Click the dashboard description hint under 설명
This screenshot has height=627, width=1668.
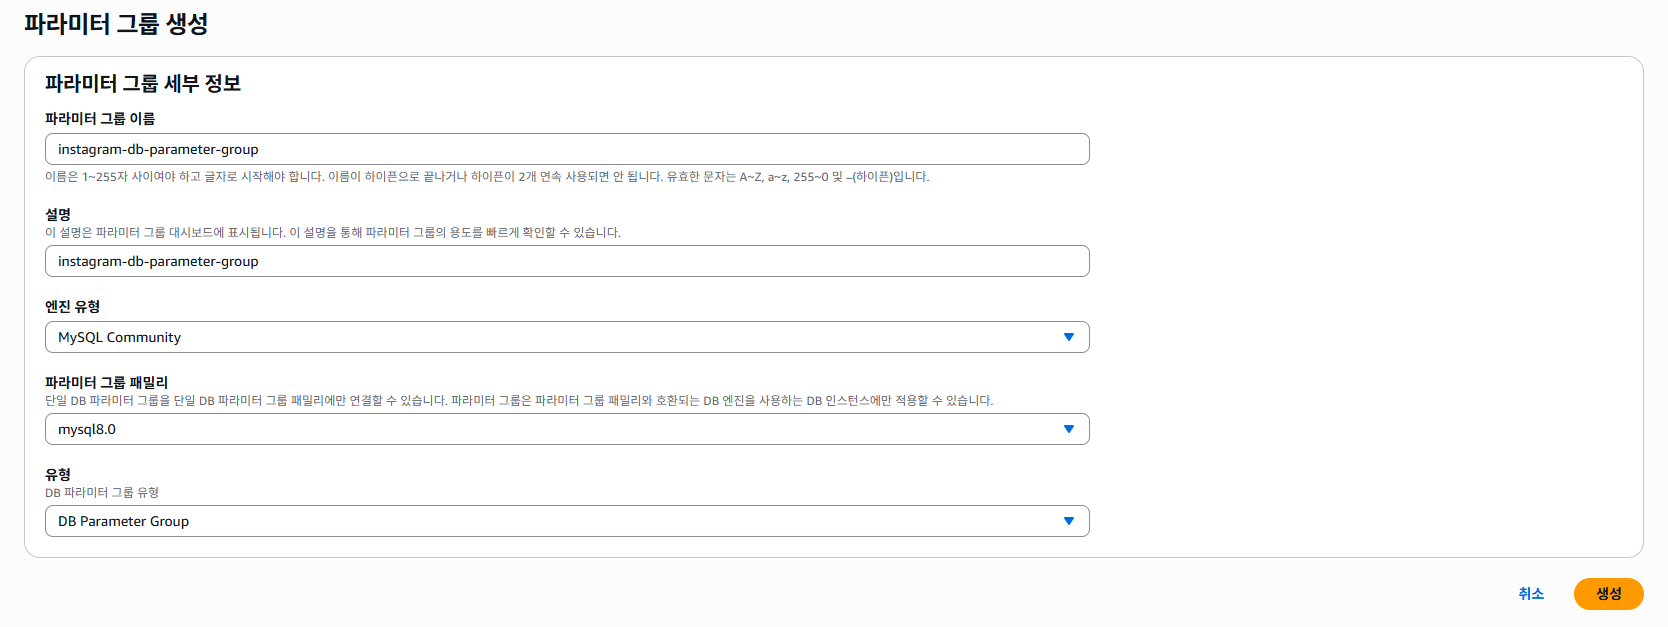333,233
